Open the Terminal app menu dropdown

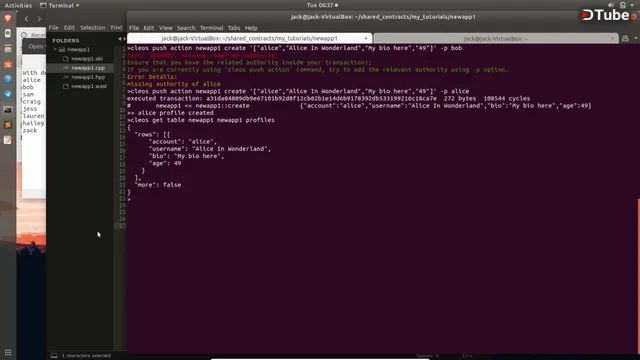pos(60,5)
